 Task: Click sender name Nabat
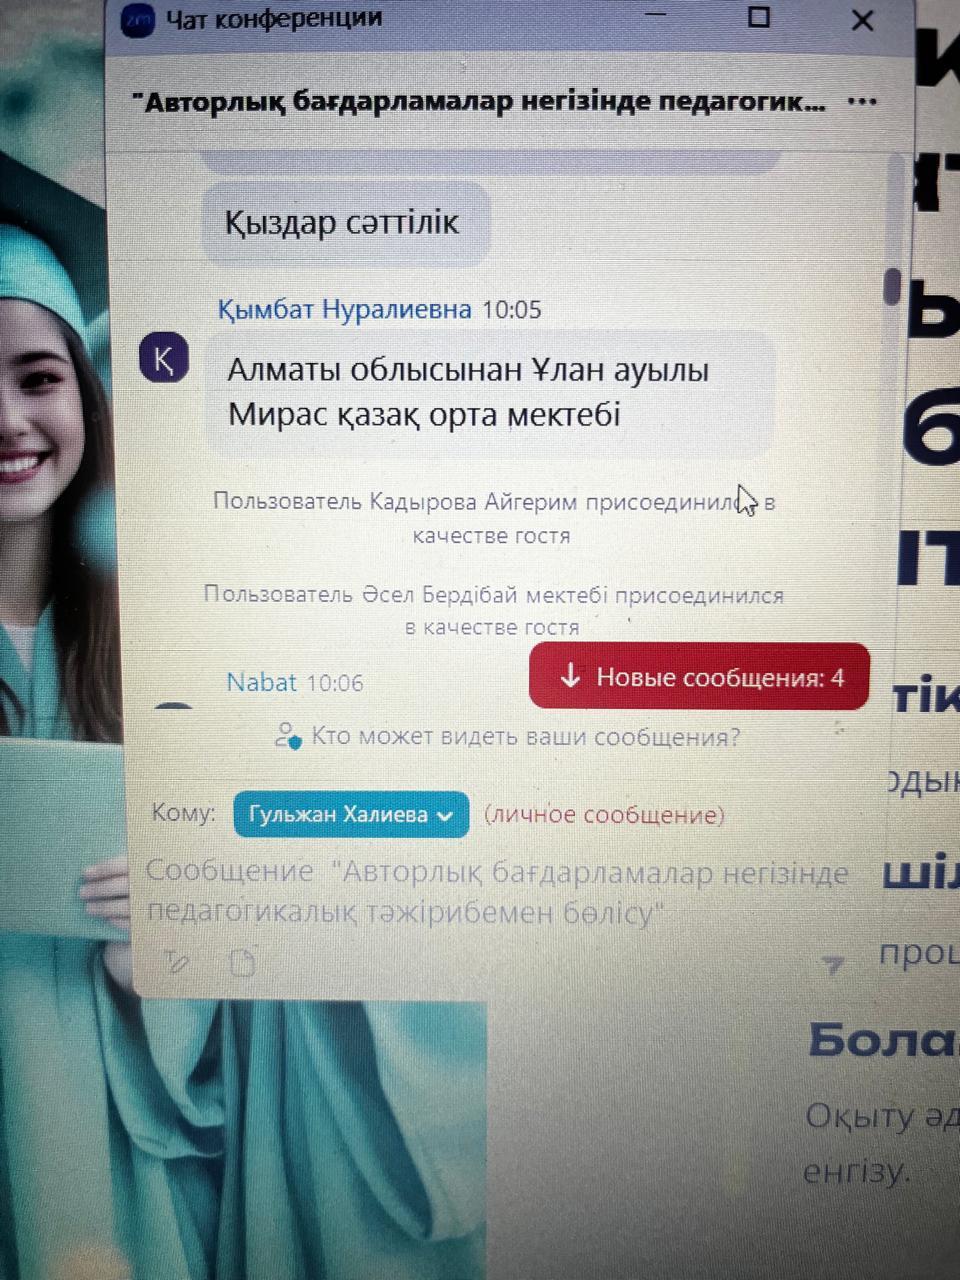pos(262,682)
